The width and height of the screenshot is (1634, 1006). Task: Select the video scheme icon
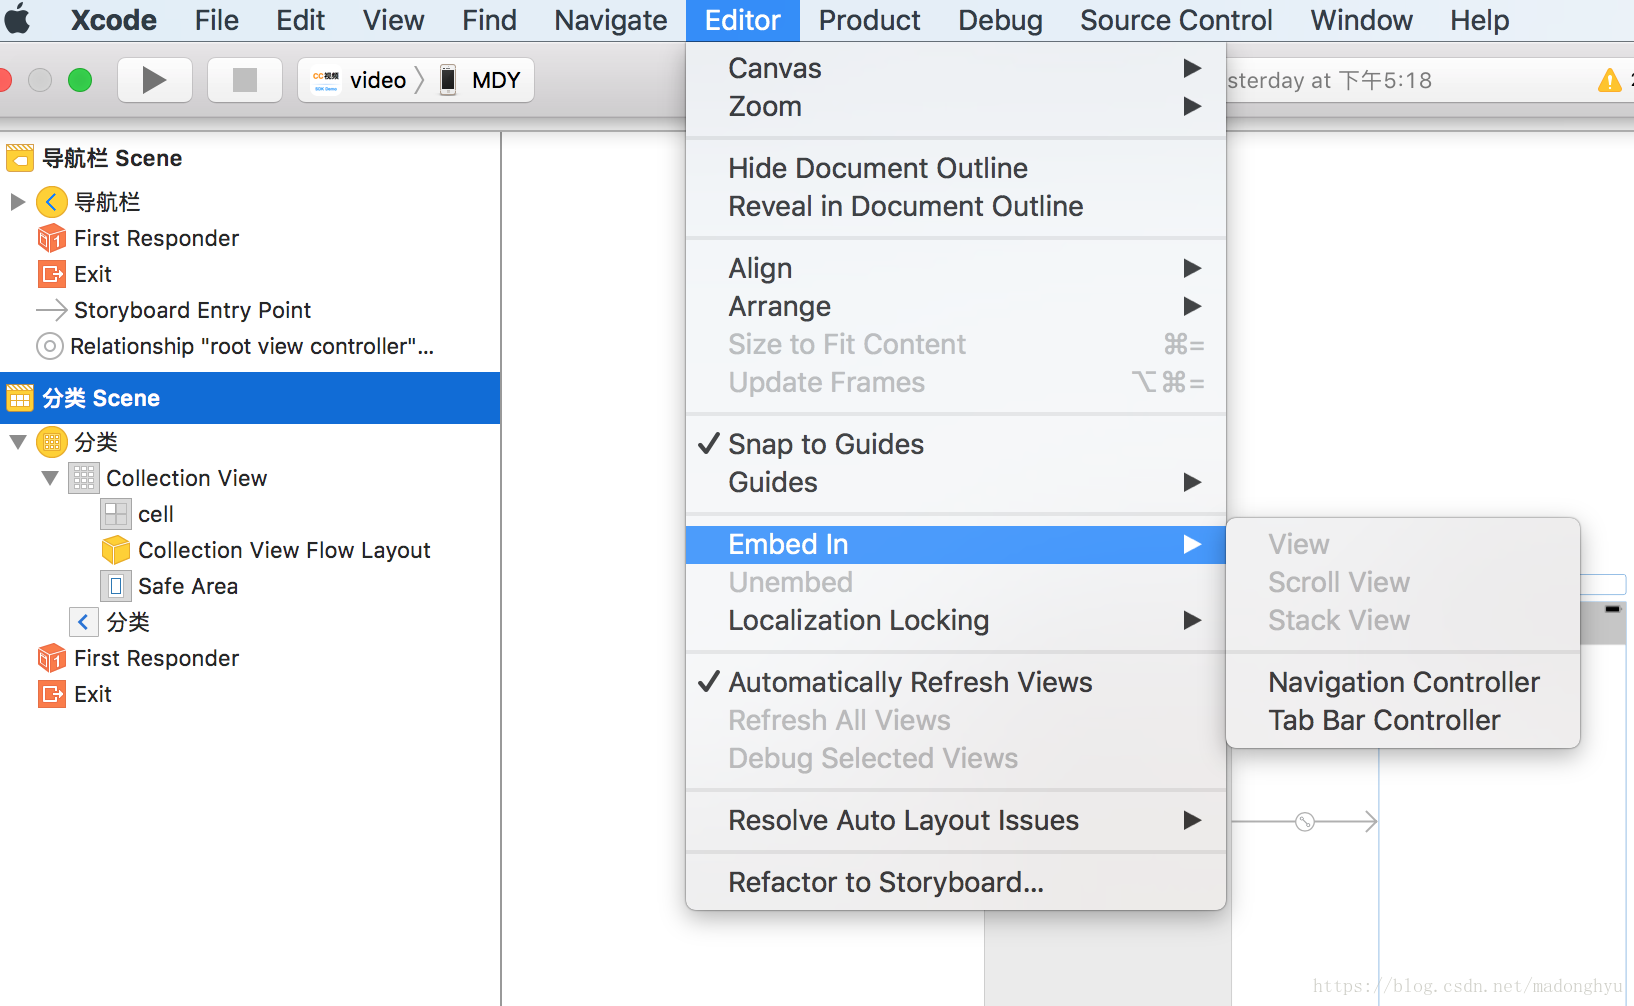[x=326, y=80]
